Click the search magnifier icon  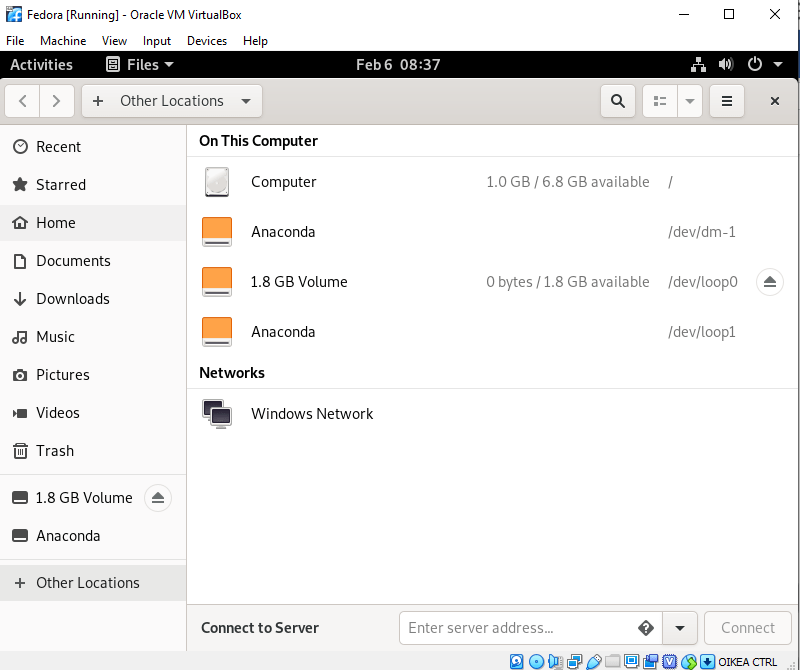click(x=618, y=101)
